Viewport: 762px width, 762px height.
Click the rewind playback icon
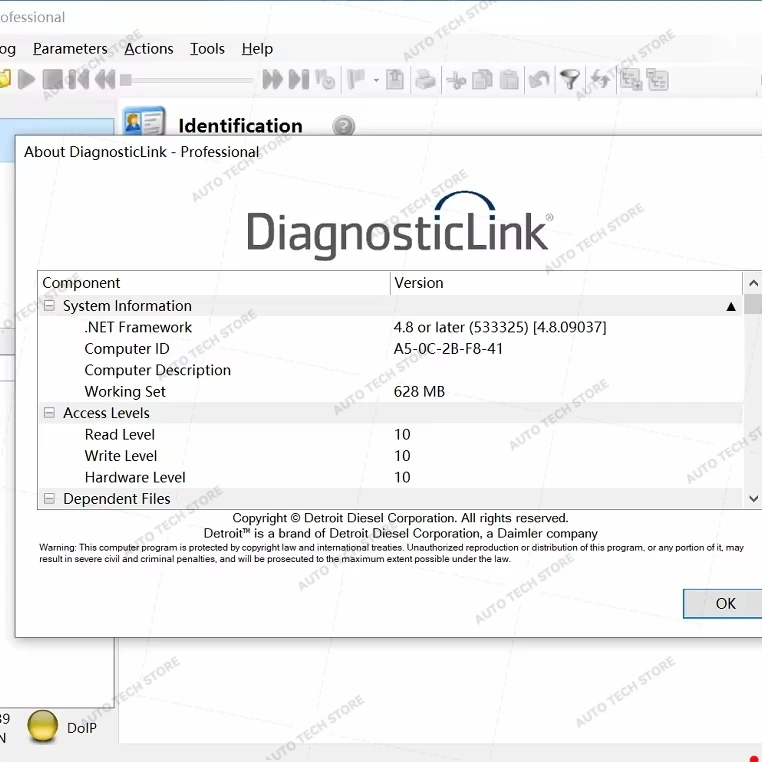point(105,79)
